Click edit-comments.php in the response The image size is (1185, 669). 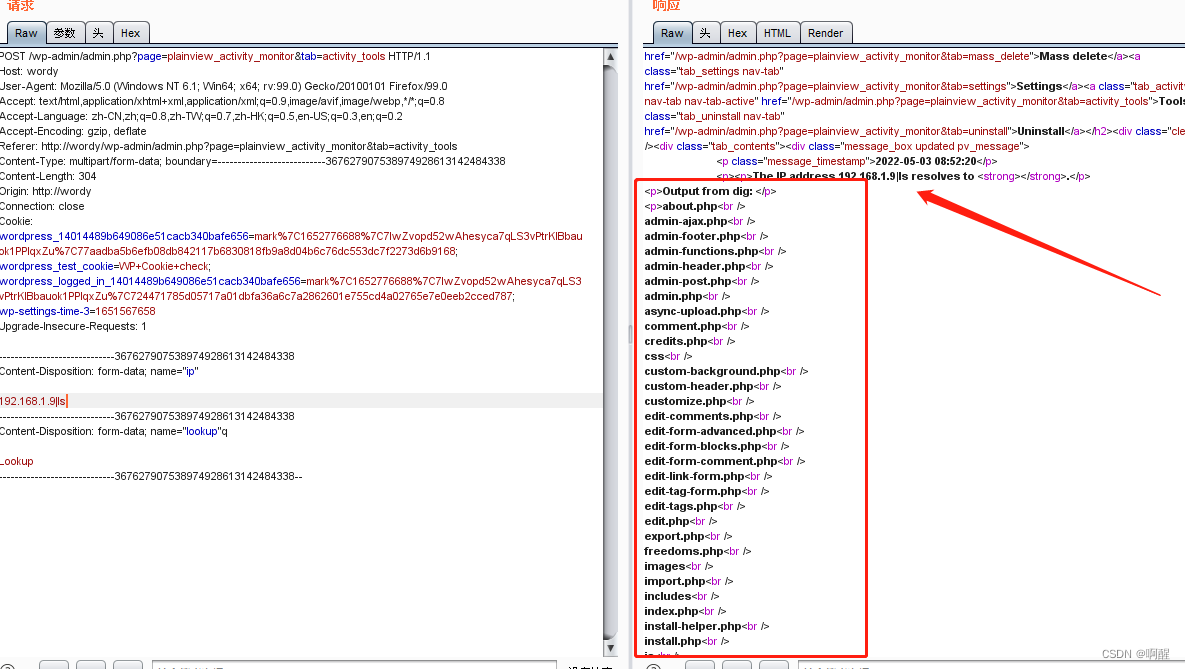[699, 417]
